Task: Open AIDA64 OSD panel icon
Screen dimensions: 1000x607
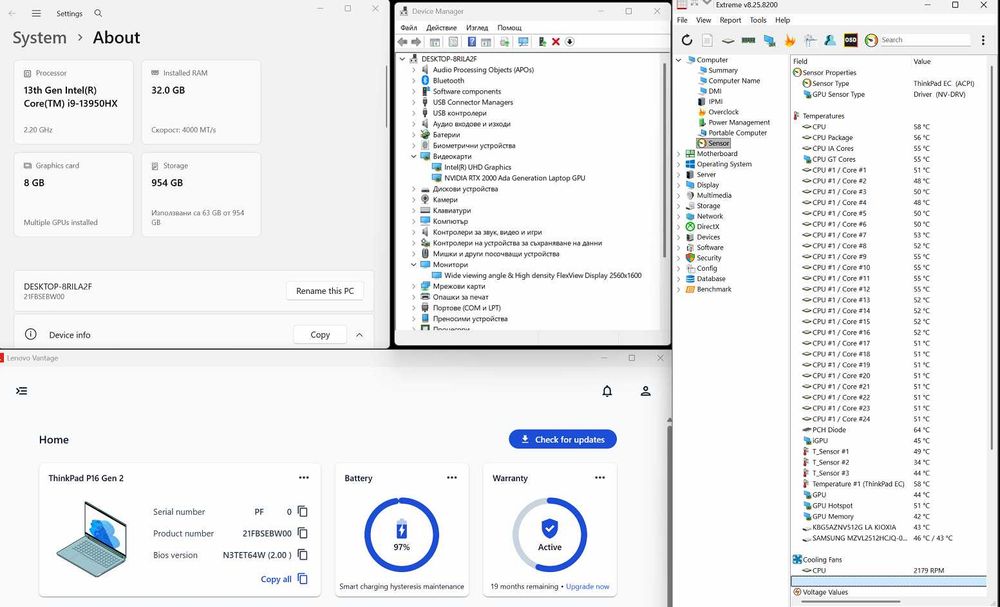Action: tap(850, 40)
